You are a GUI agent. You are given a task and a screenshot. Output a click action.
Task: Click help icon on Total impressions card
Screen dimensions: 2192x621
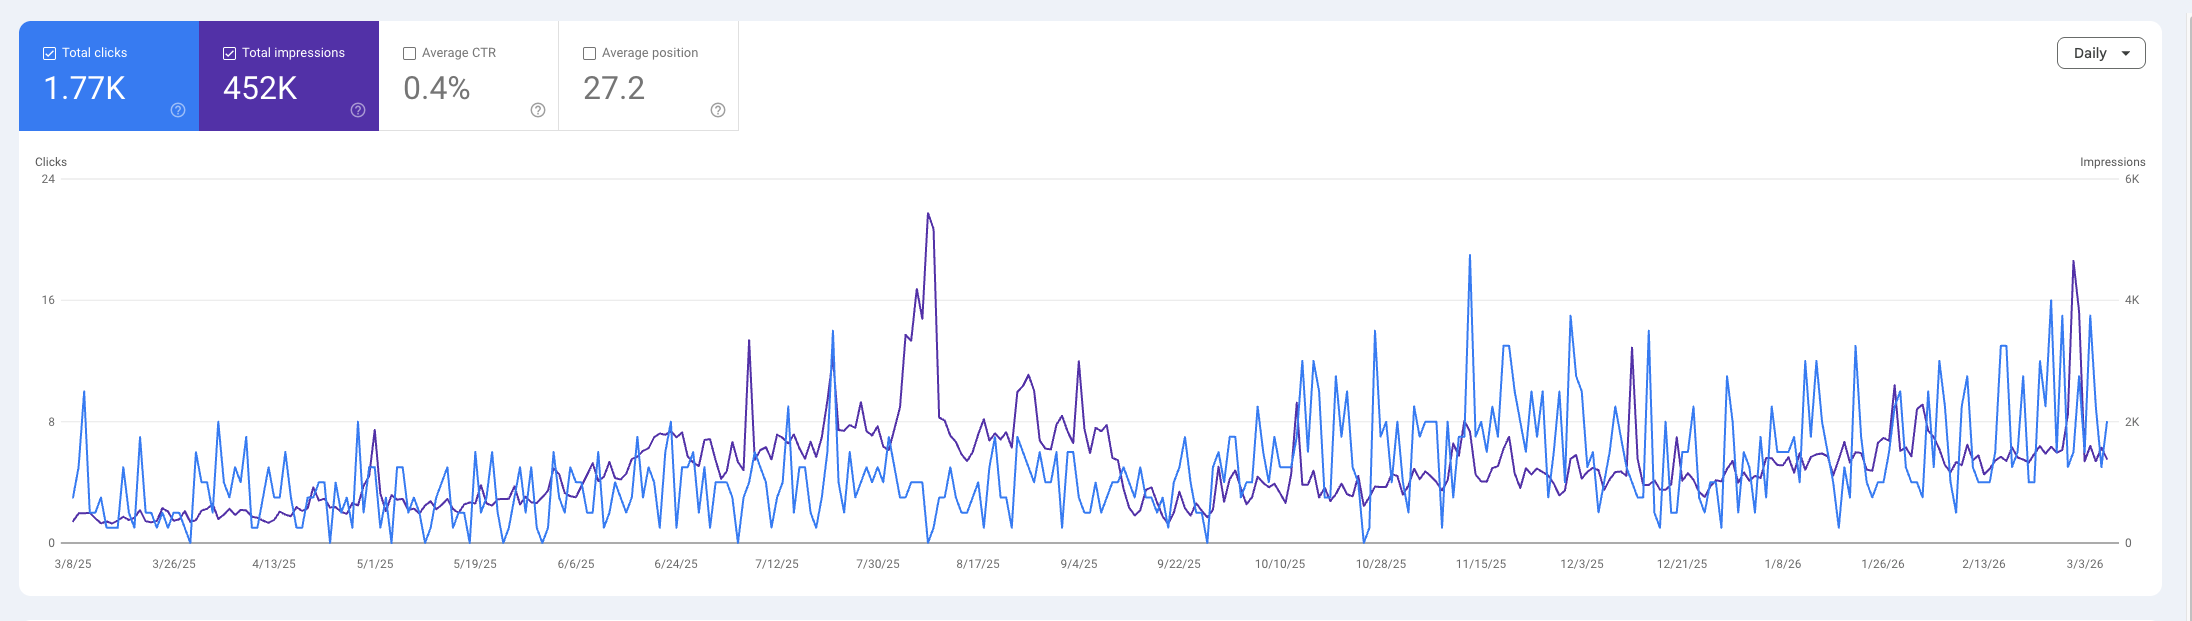[358, 110]
